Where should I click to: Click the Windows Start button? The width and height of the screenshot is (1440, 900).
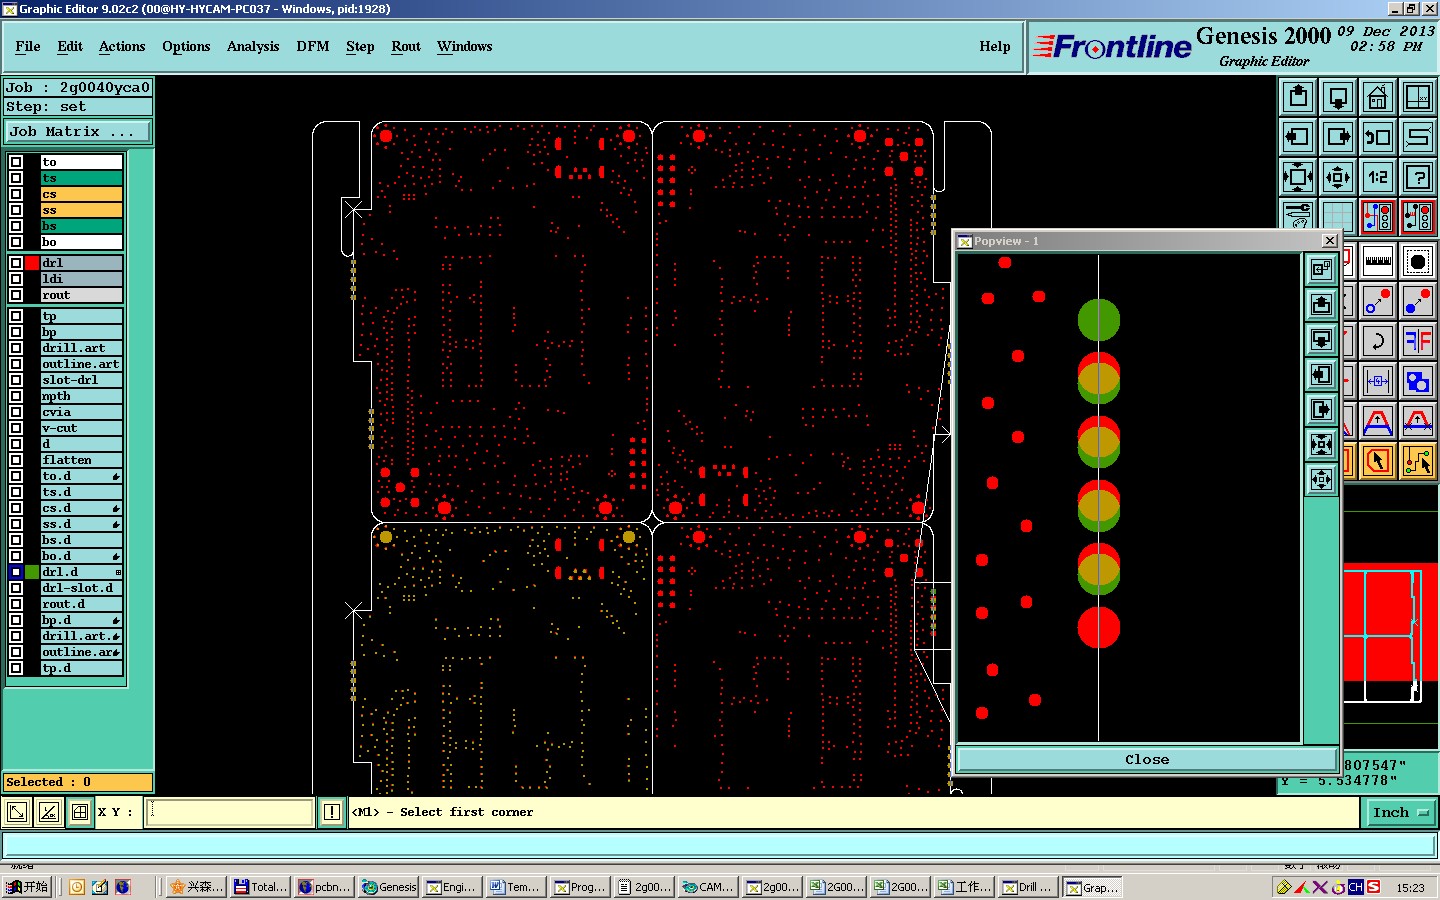tap(27, 887)
